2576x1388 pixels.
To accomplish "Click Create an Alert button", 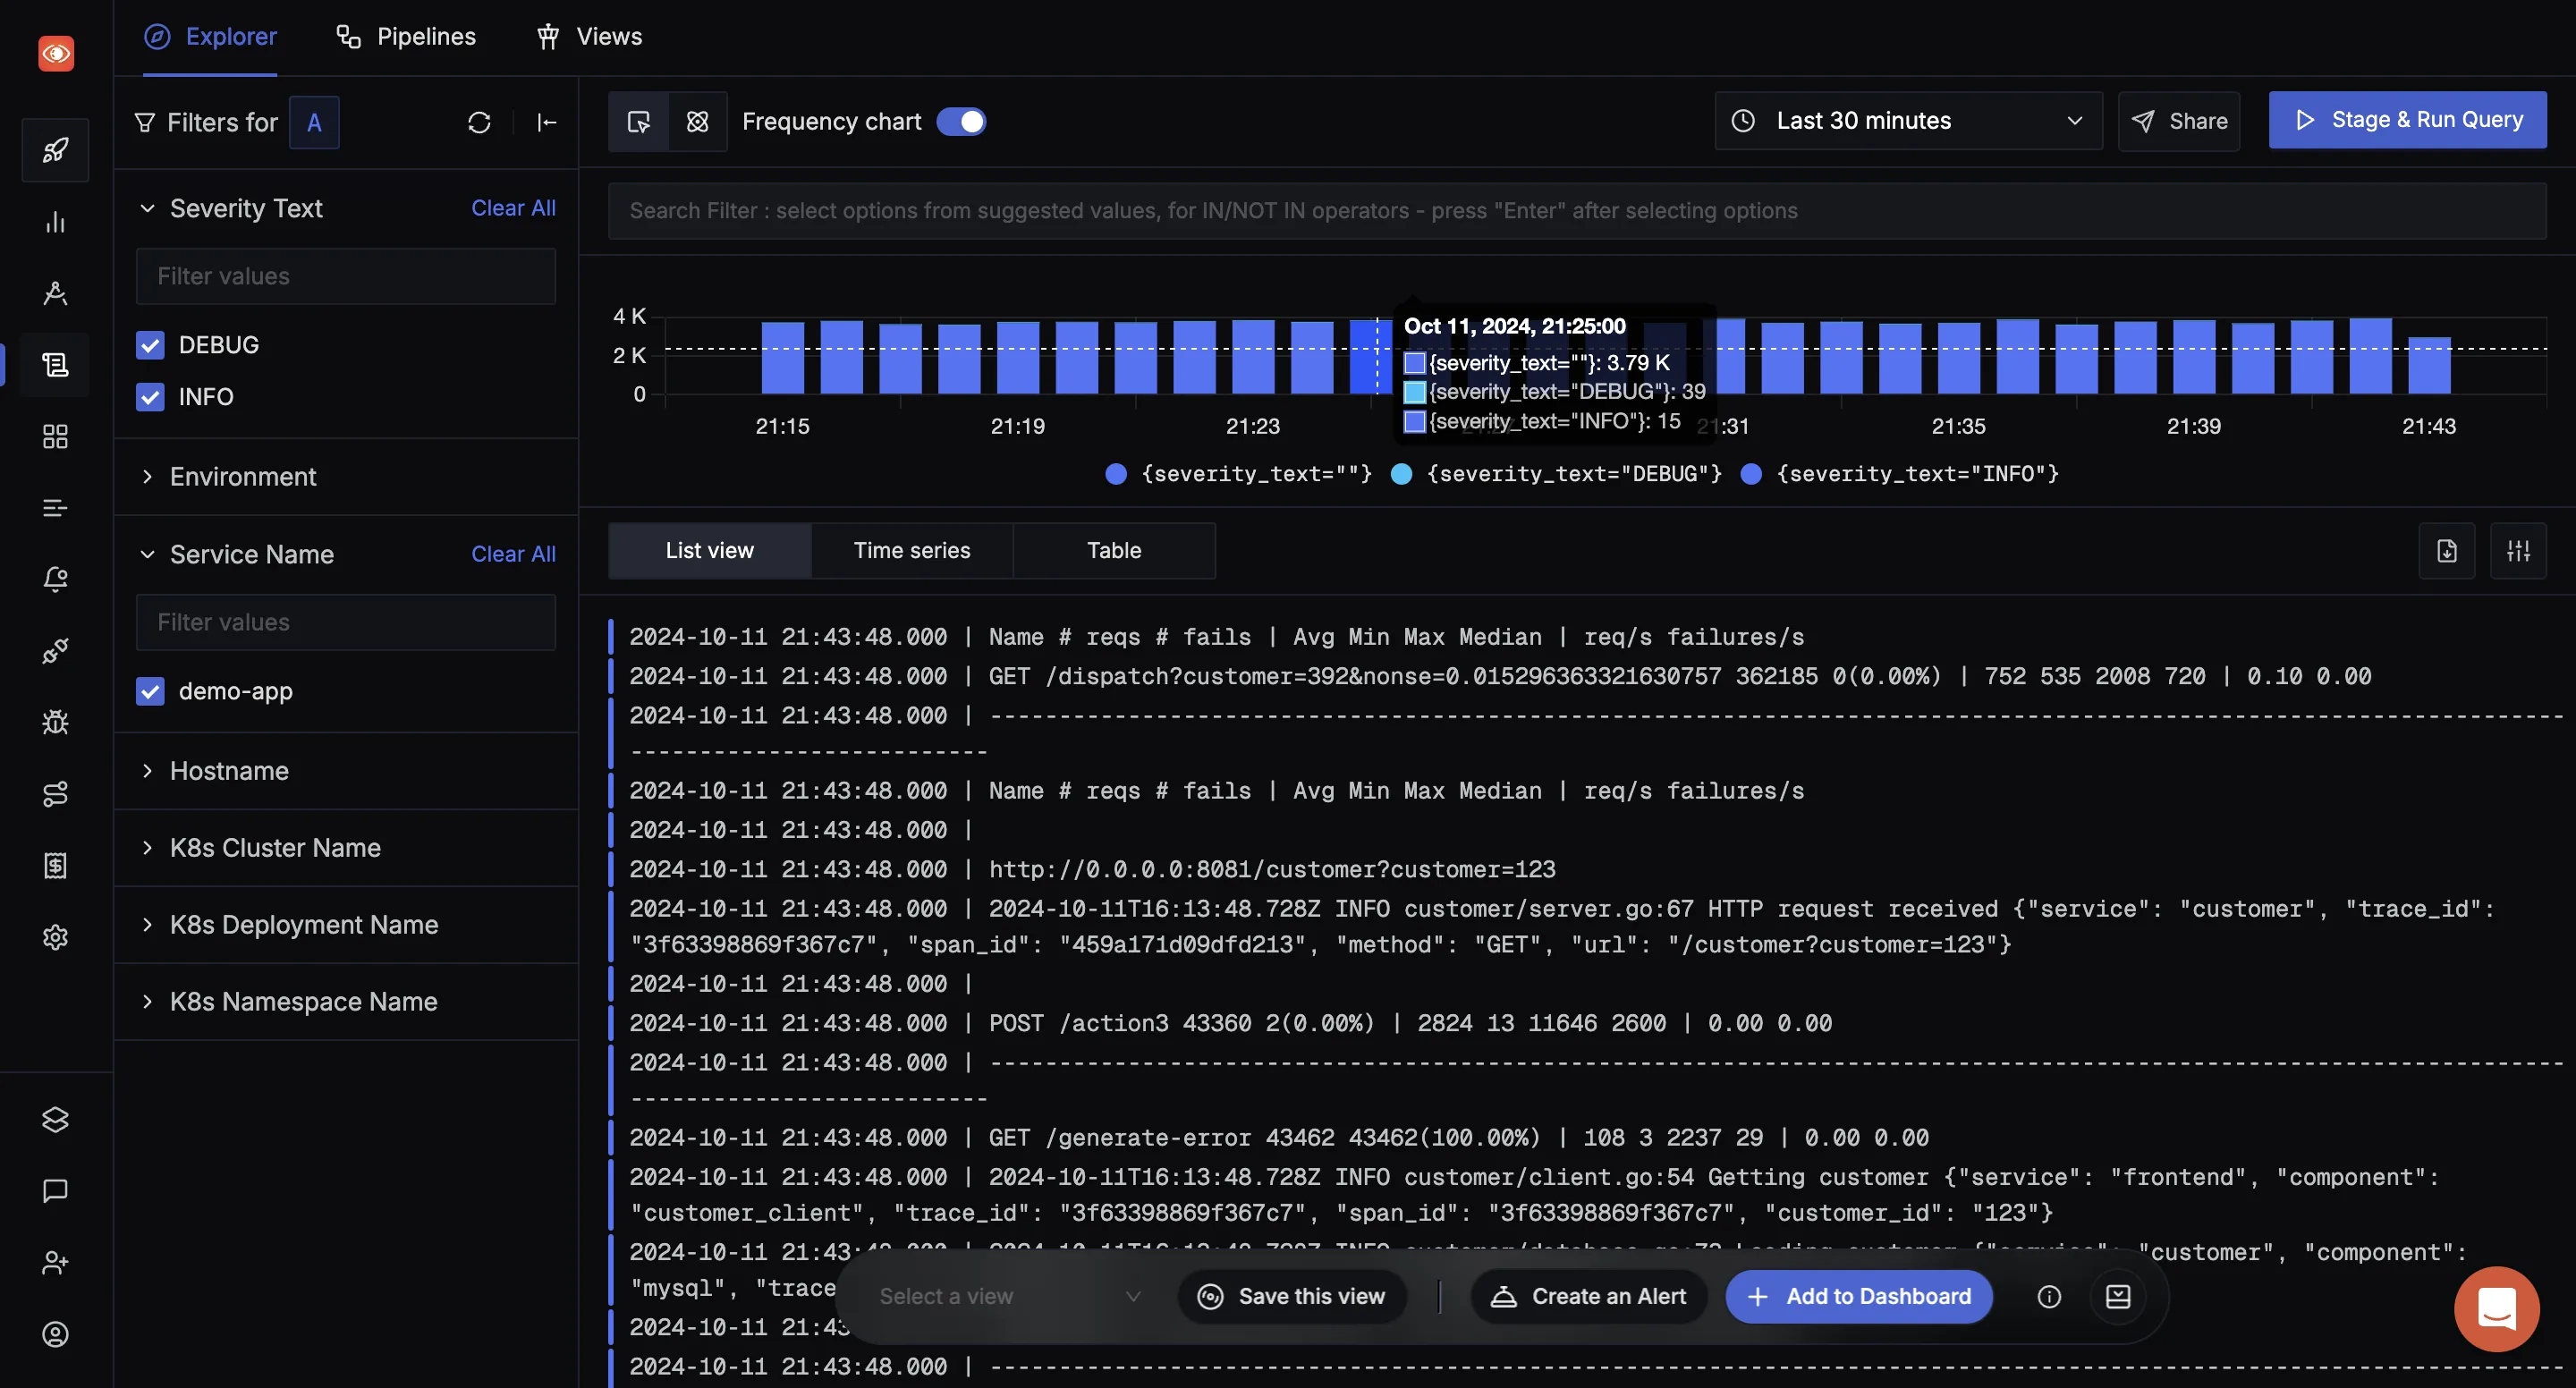I will tap(1589, 1297).
